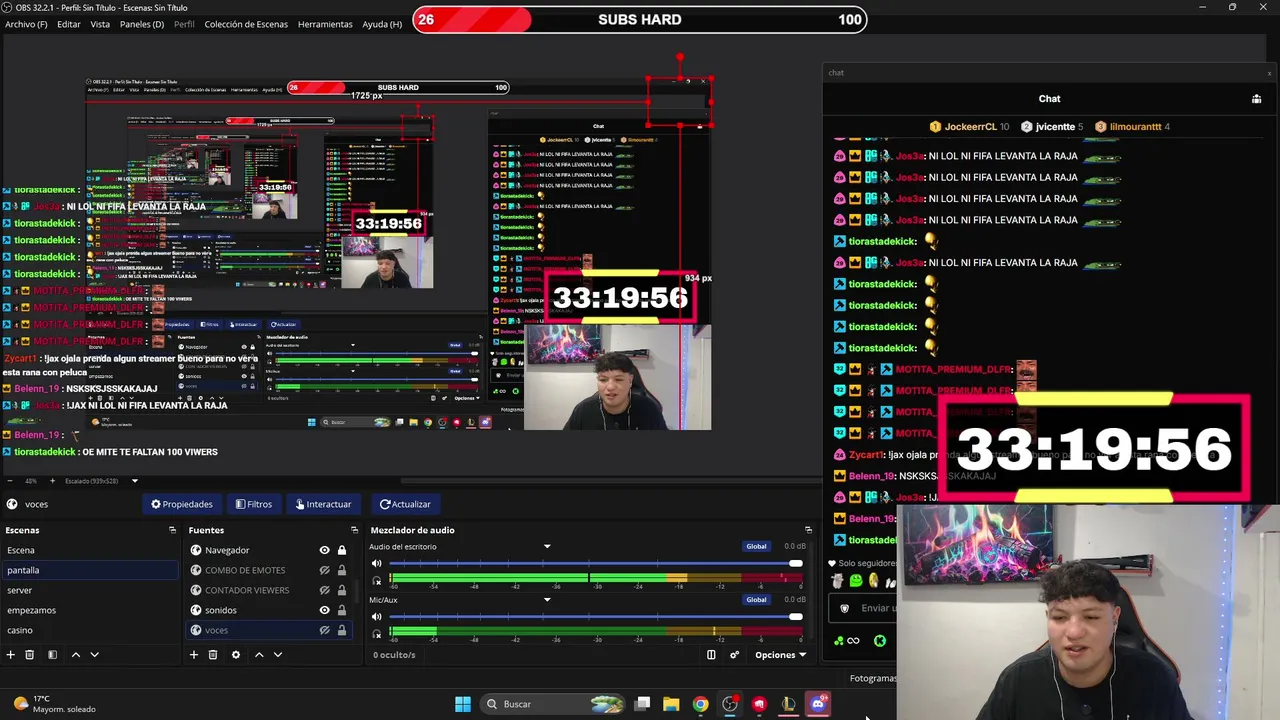The image size is (1280, 720).
Task: Open Discord from the taskbar
Action: click(818, 704)
